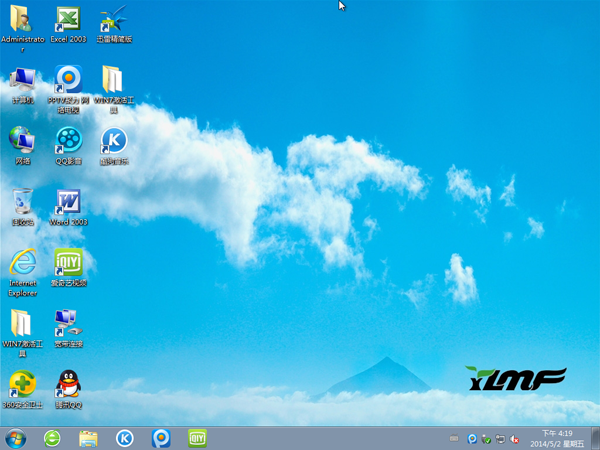Select the Recycle Bin icon
This screenshot has height=450, width=600.
coord(22,201)
